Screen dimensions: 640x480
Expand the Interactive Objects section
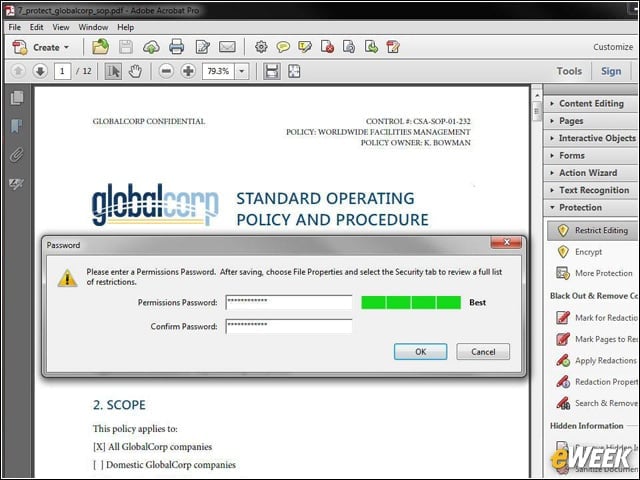[x=591, y=138]
